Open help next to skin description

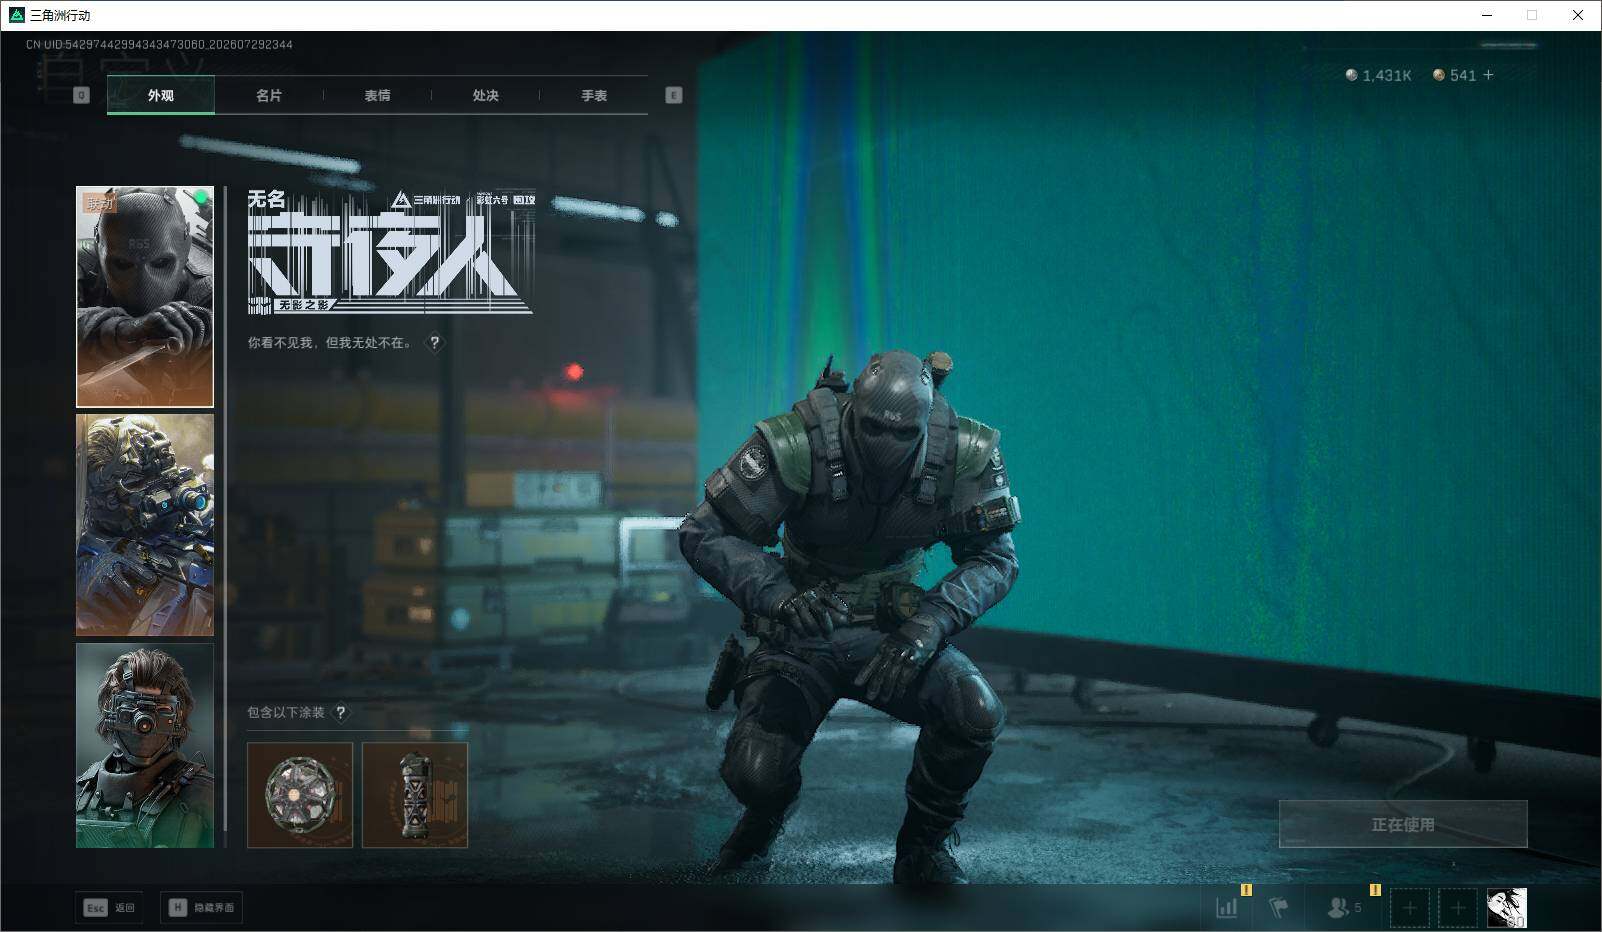point(434,343)
